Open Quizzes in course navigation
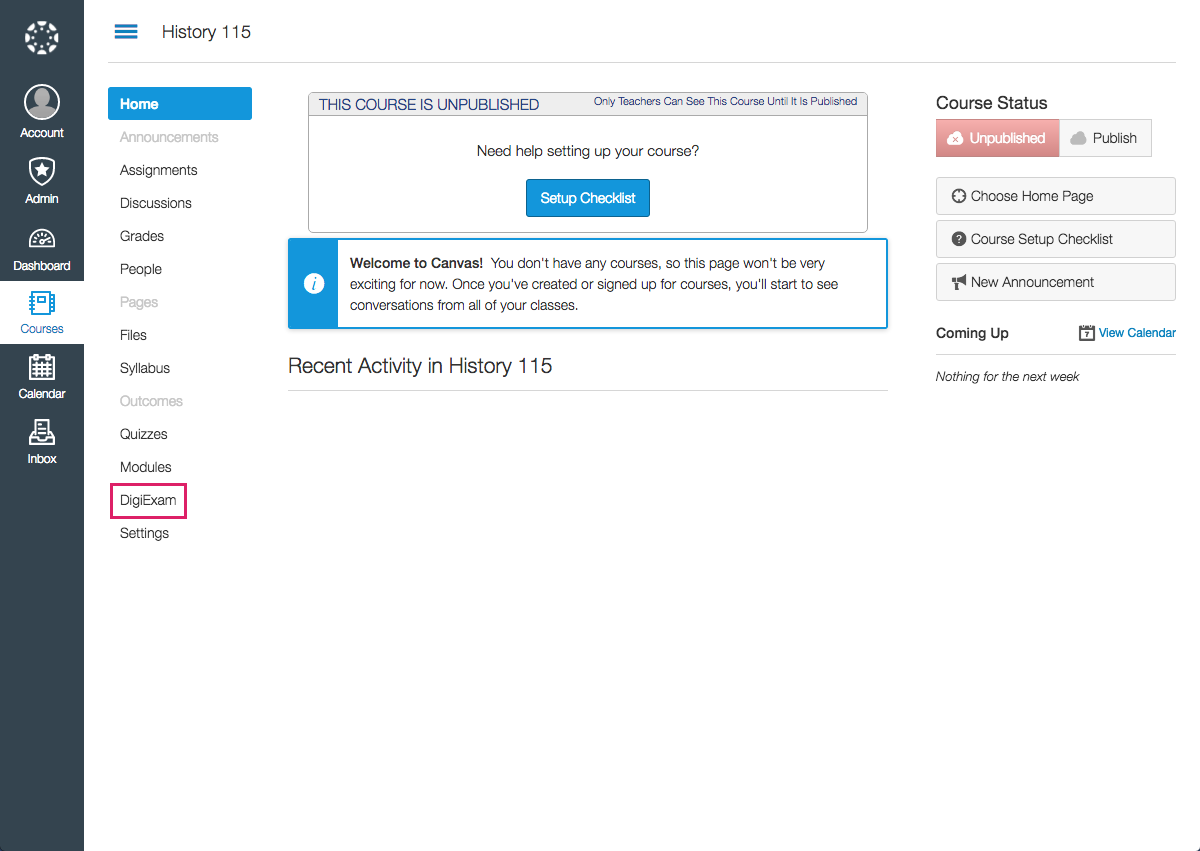1200x851 pixels. (x=144, y=434)
